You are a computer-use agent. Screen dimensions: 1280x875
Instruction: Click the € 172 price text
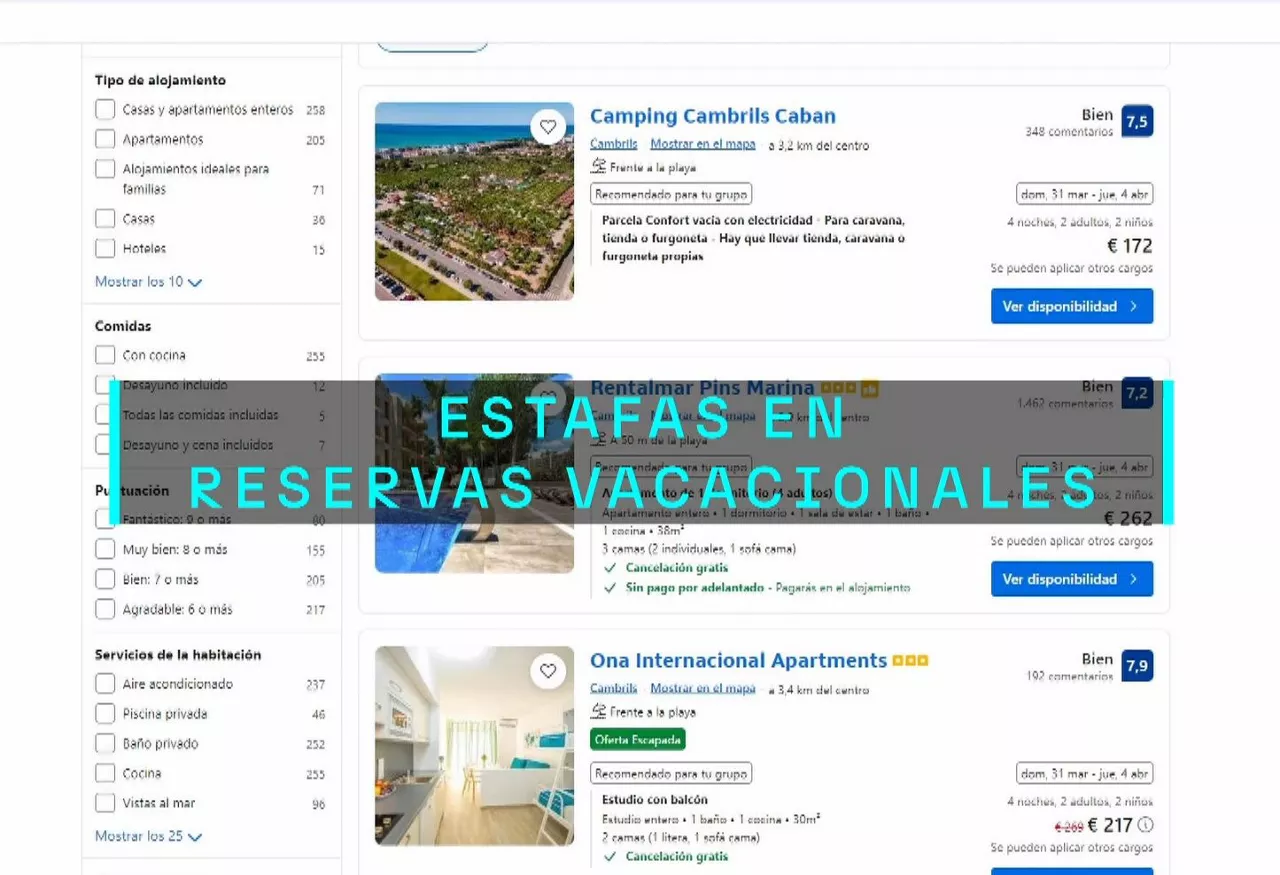1129,246
